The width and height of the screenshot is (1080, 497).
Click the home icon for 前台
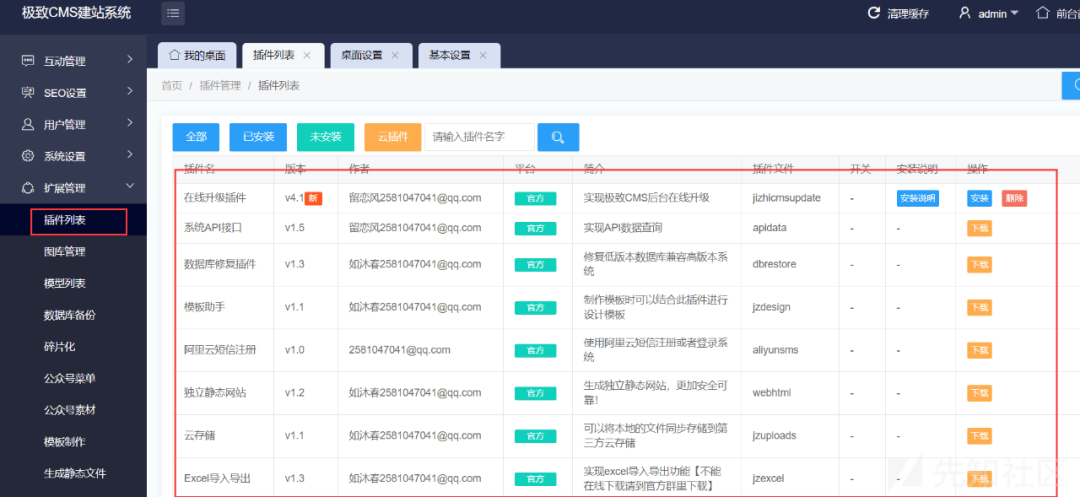point(1043,13)
